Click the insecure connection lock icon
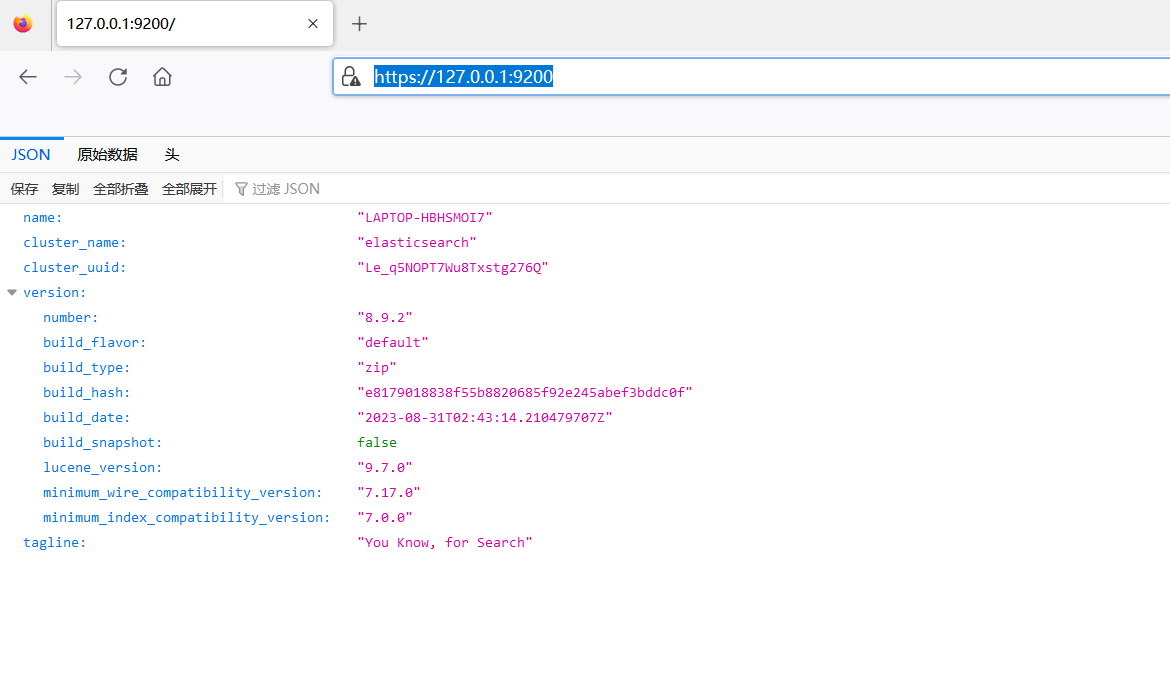Viewport: 1170px width, 700px height. 351,76
